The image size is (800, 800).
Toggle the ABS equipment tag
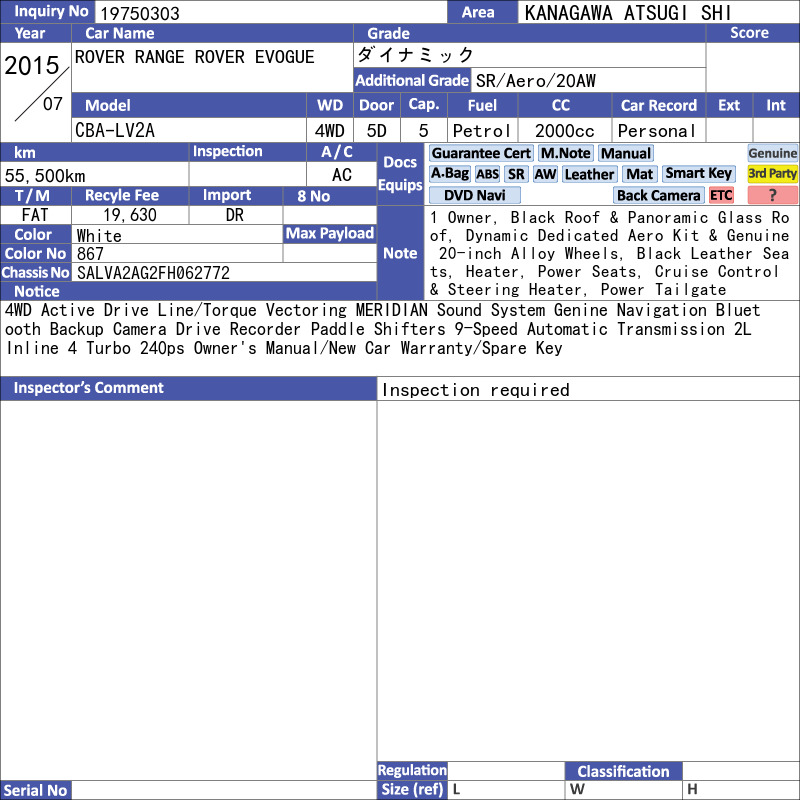pos(487,174)
